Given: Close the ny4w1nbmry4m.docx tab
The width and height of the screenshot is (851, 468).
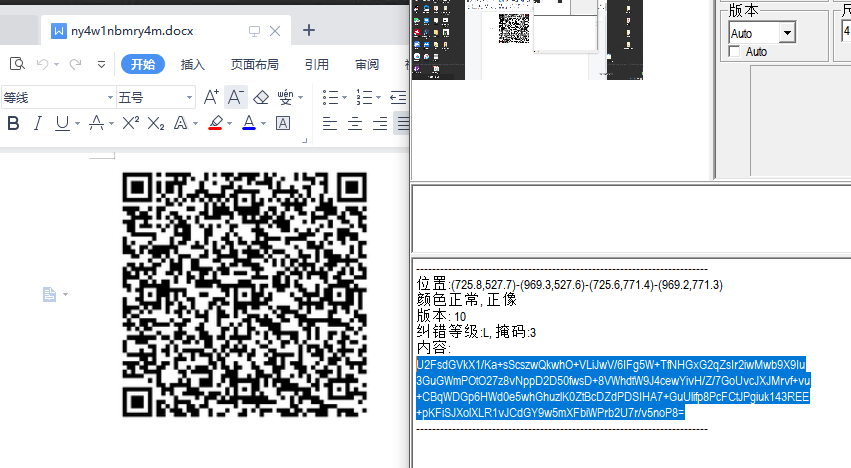Looking at the screenshot, I should coord(275,31).
